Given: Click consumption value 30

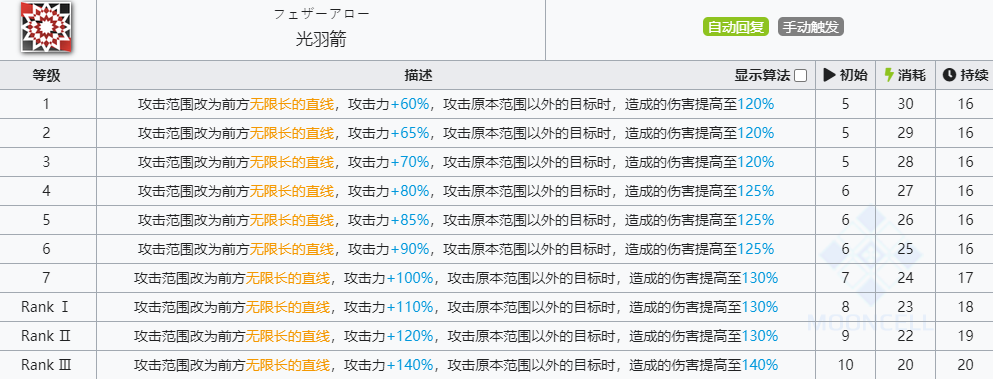Looking at the screenshot, I should 905,104.
